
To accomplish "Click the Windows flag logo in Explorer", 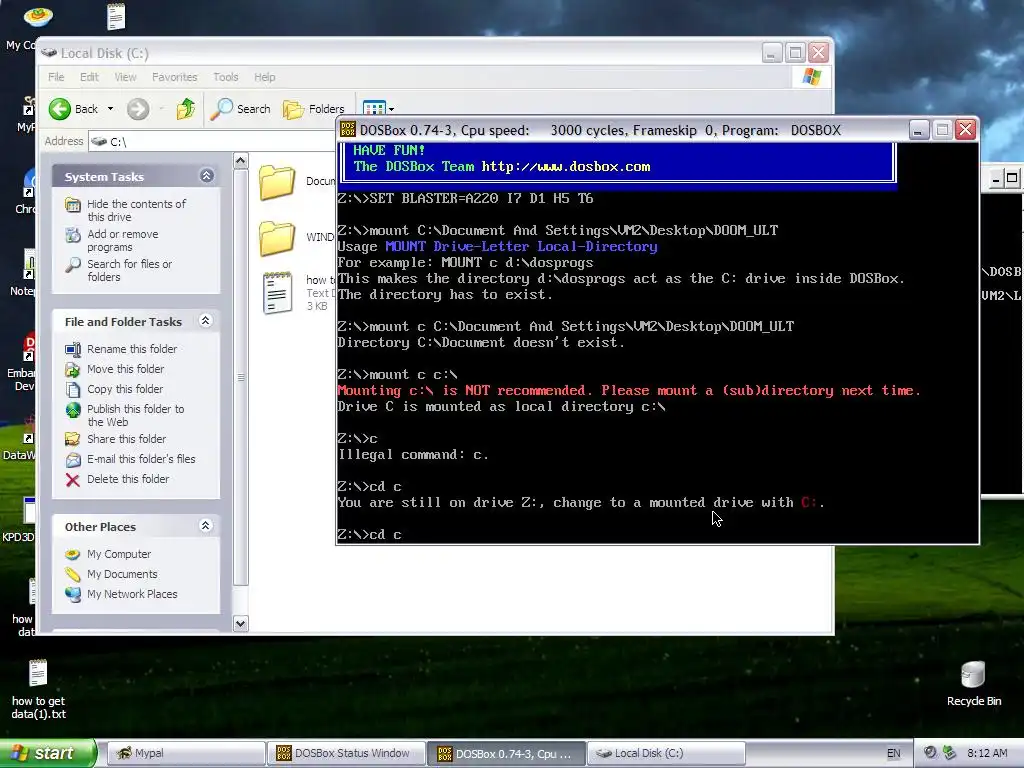I will 811,77.
